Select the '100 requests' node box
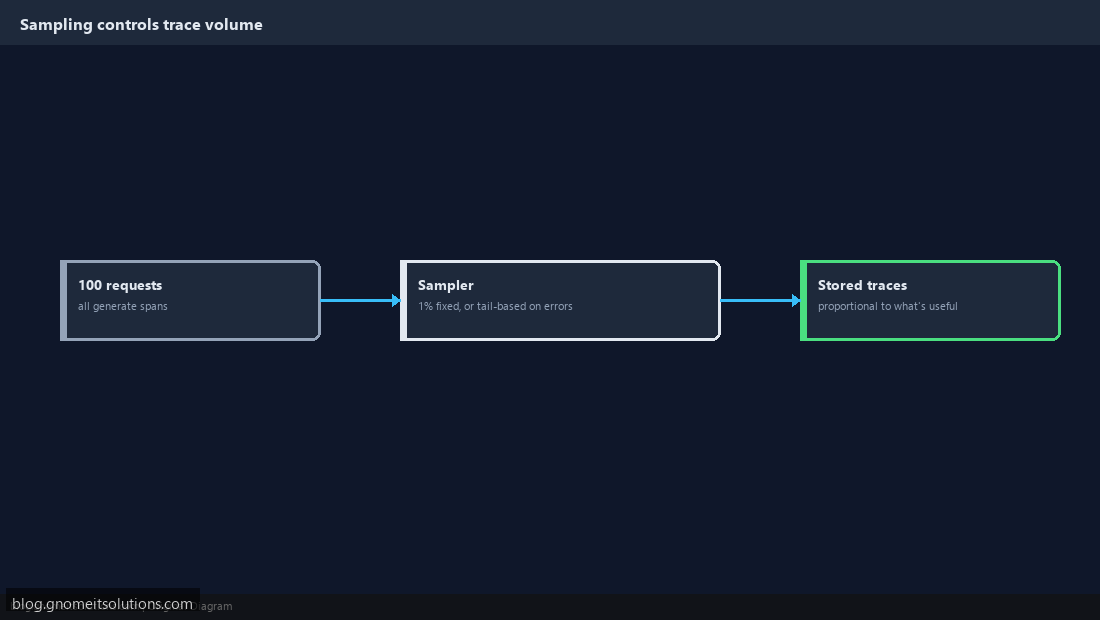 pyautogui.click(x=190, y=300)
